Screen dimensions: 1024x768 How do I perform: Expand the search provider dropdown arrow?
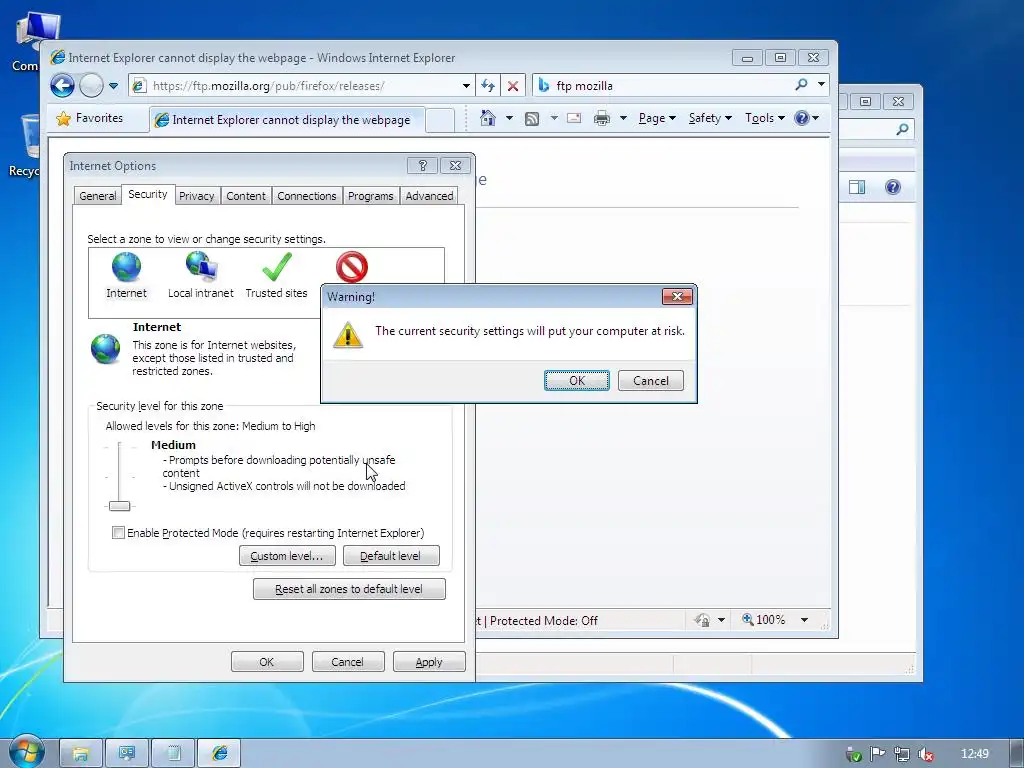822,85
